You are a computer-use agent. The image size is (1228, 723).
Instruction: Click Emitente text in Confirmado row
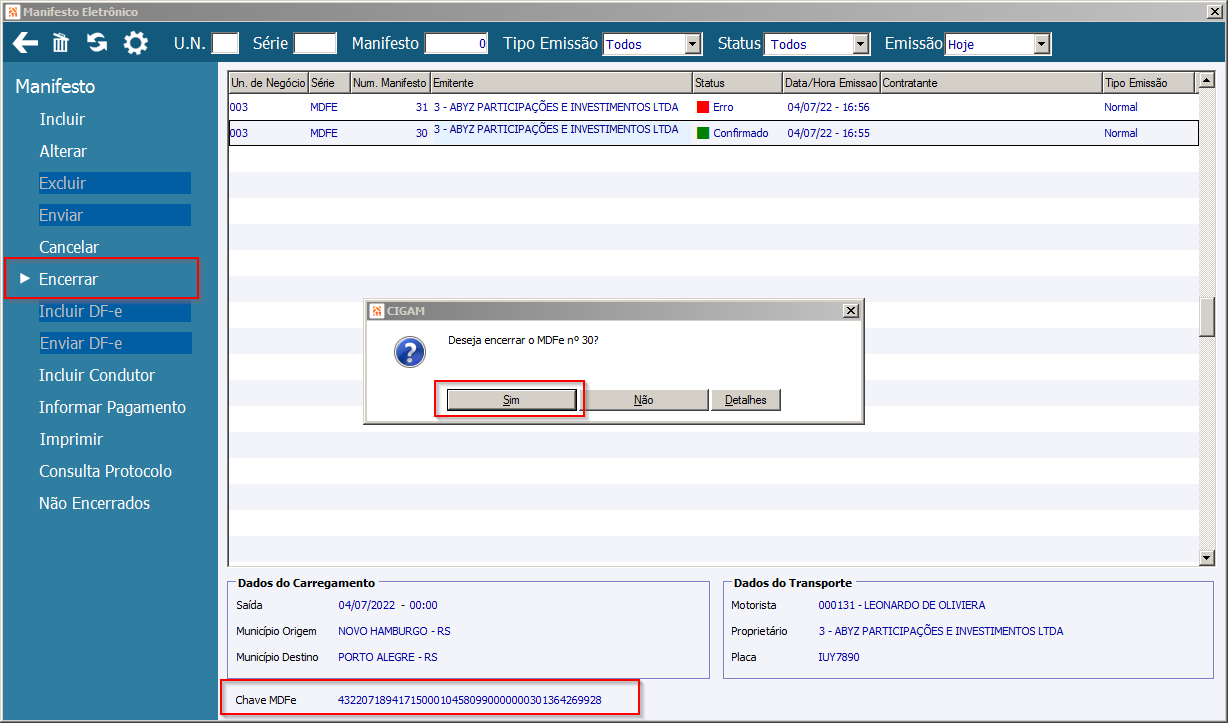coord(556,130)
